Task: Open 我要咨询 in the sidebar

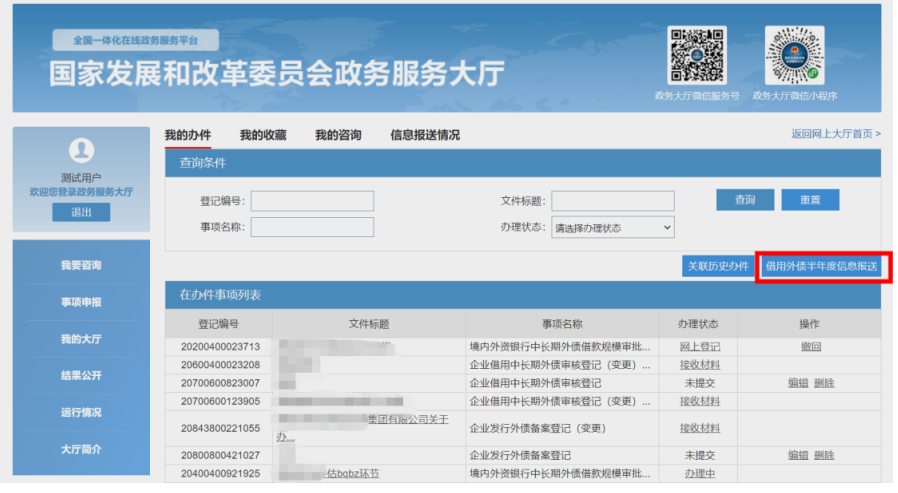Action: 81,265
